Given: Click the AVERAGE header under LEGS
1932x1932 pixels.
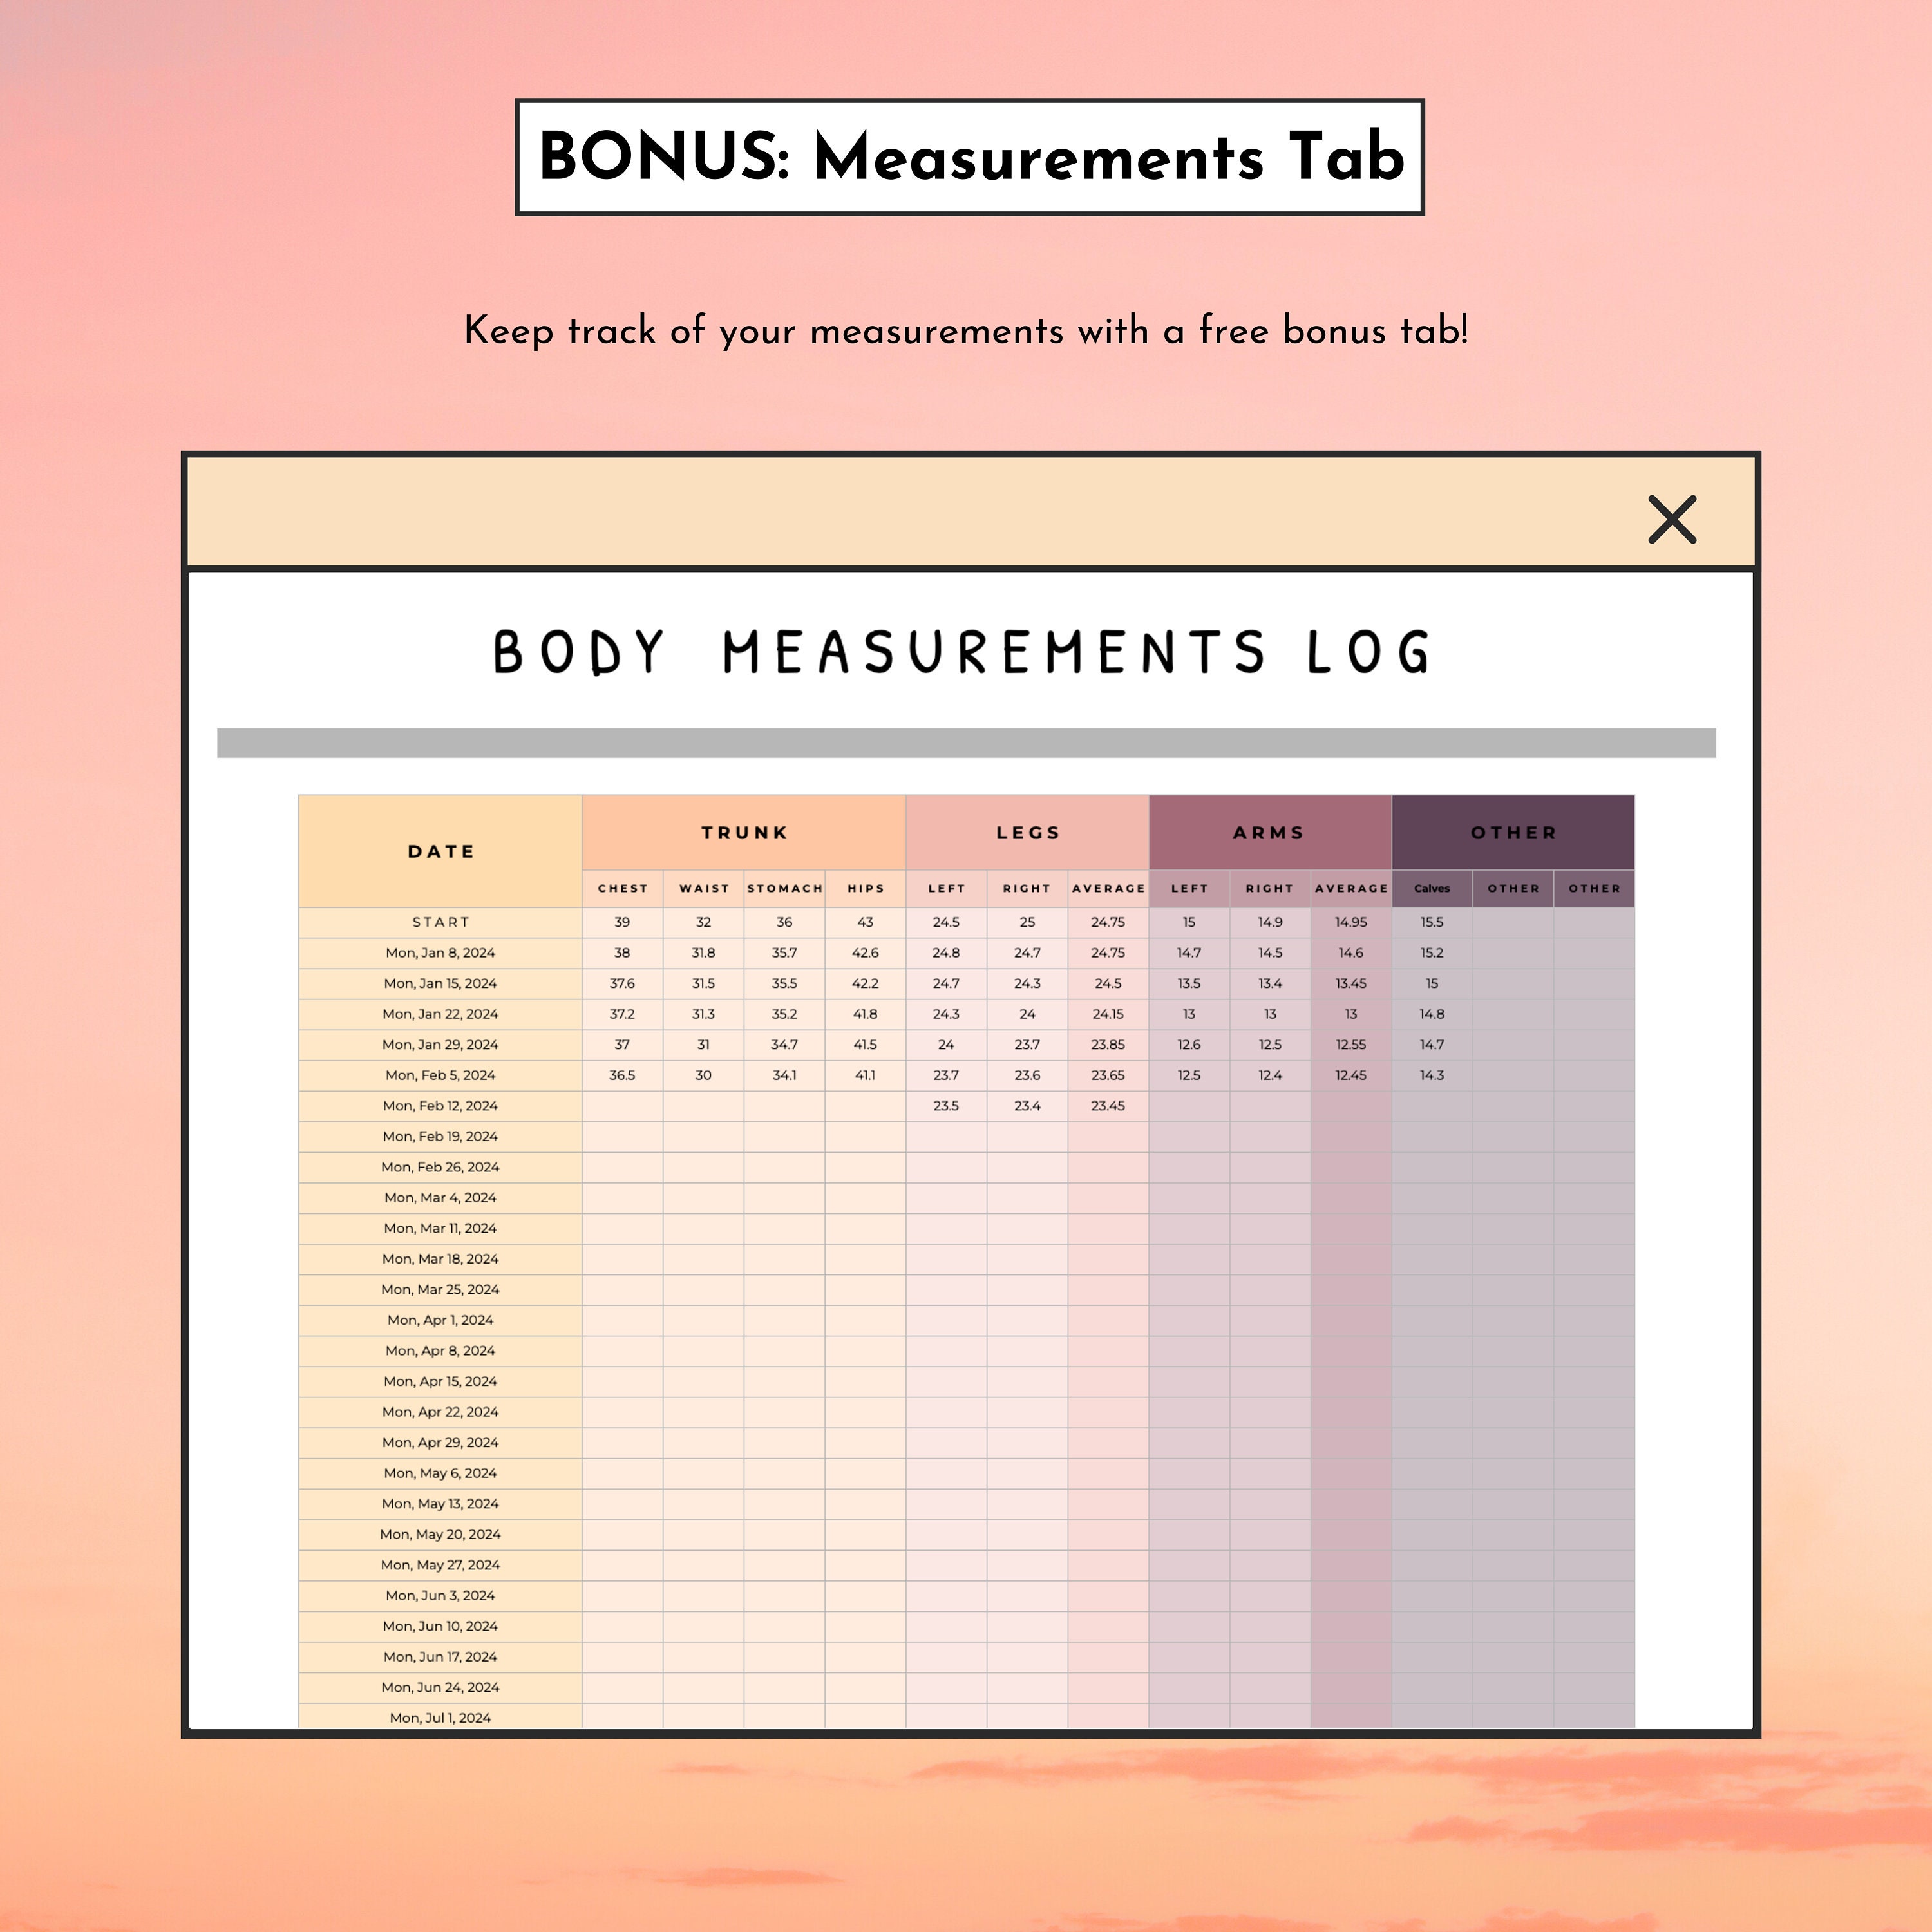Looking at the screenshot, I should [x=1108, y=888].
